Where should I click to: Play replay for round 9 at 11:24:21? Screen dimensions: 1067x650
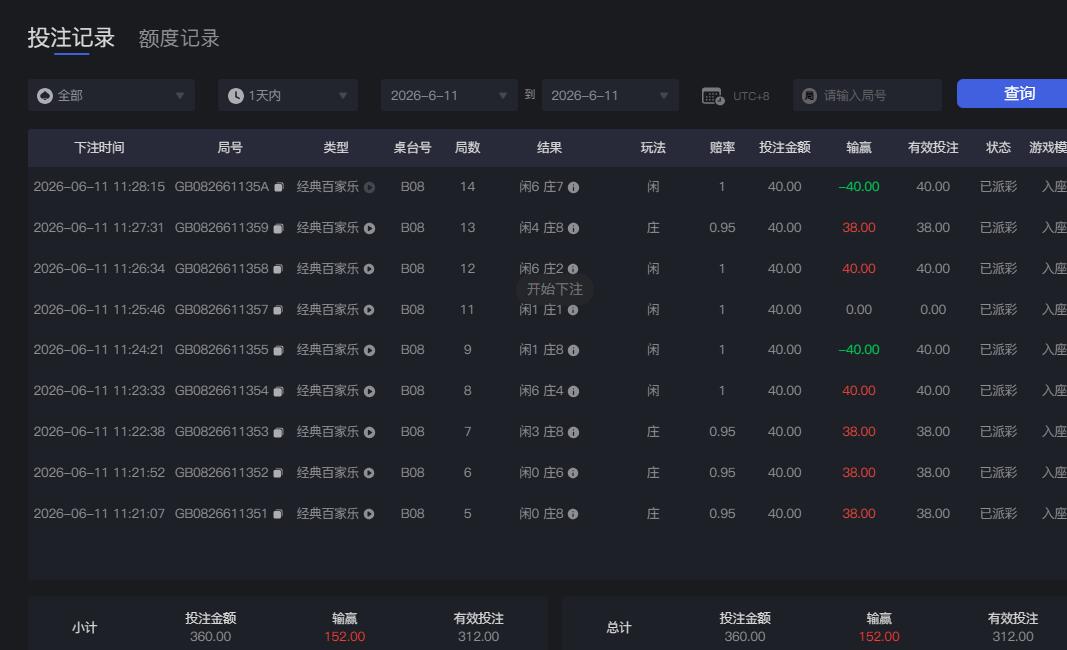point(370,351)
